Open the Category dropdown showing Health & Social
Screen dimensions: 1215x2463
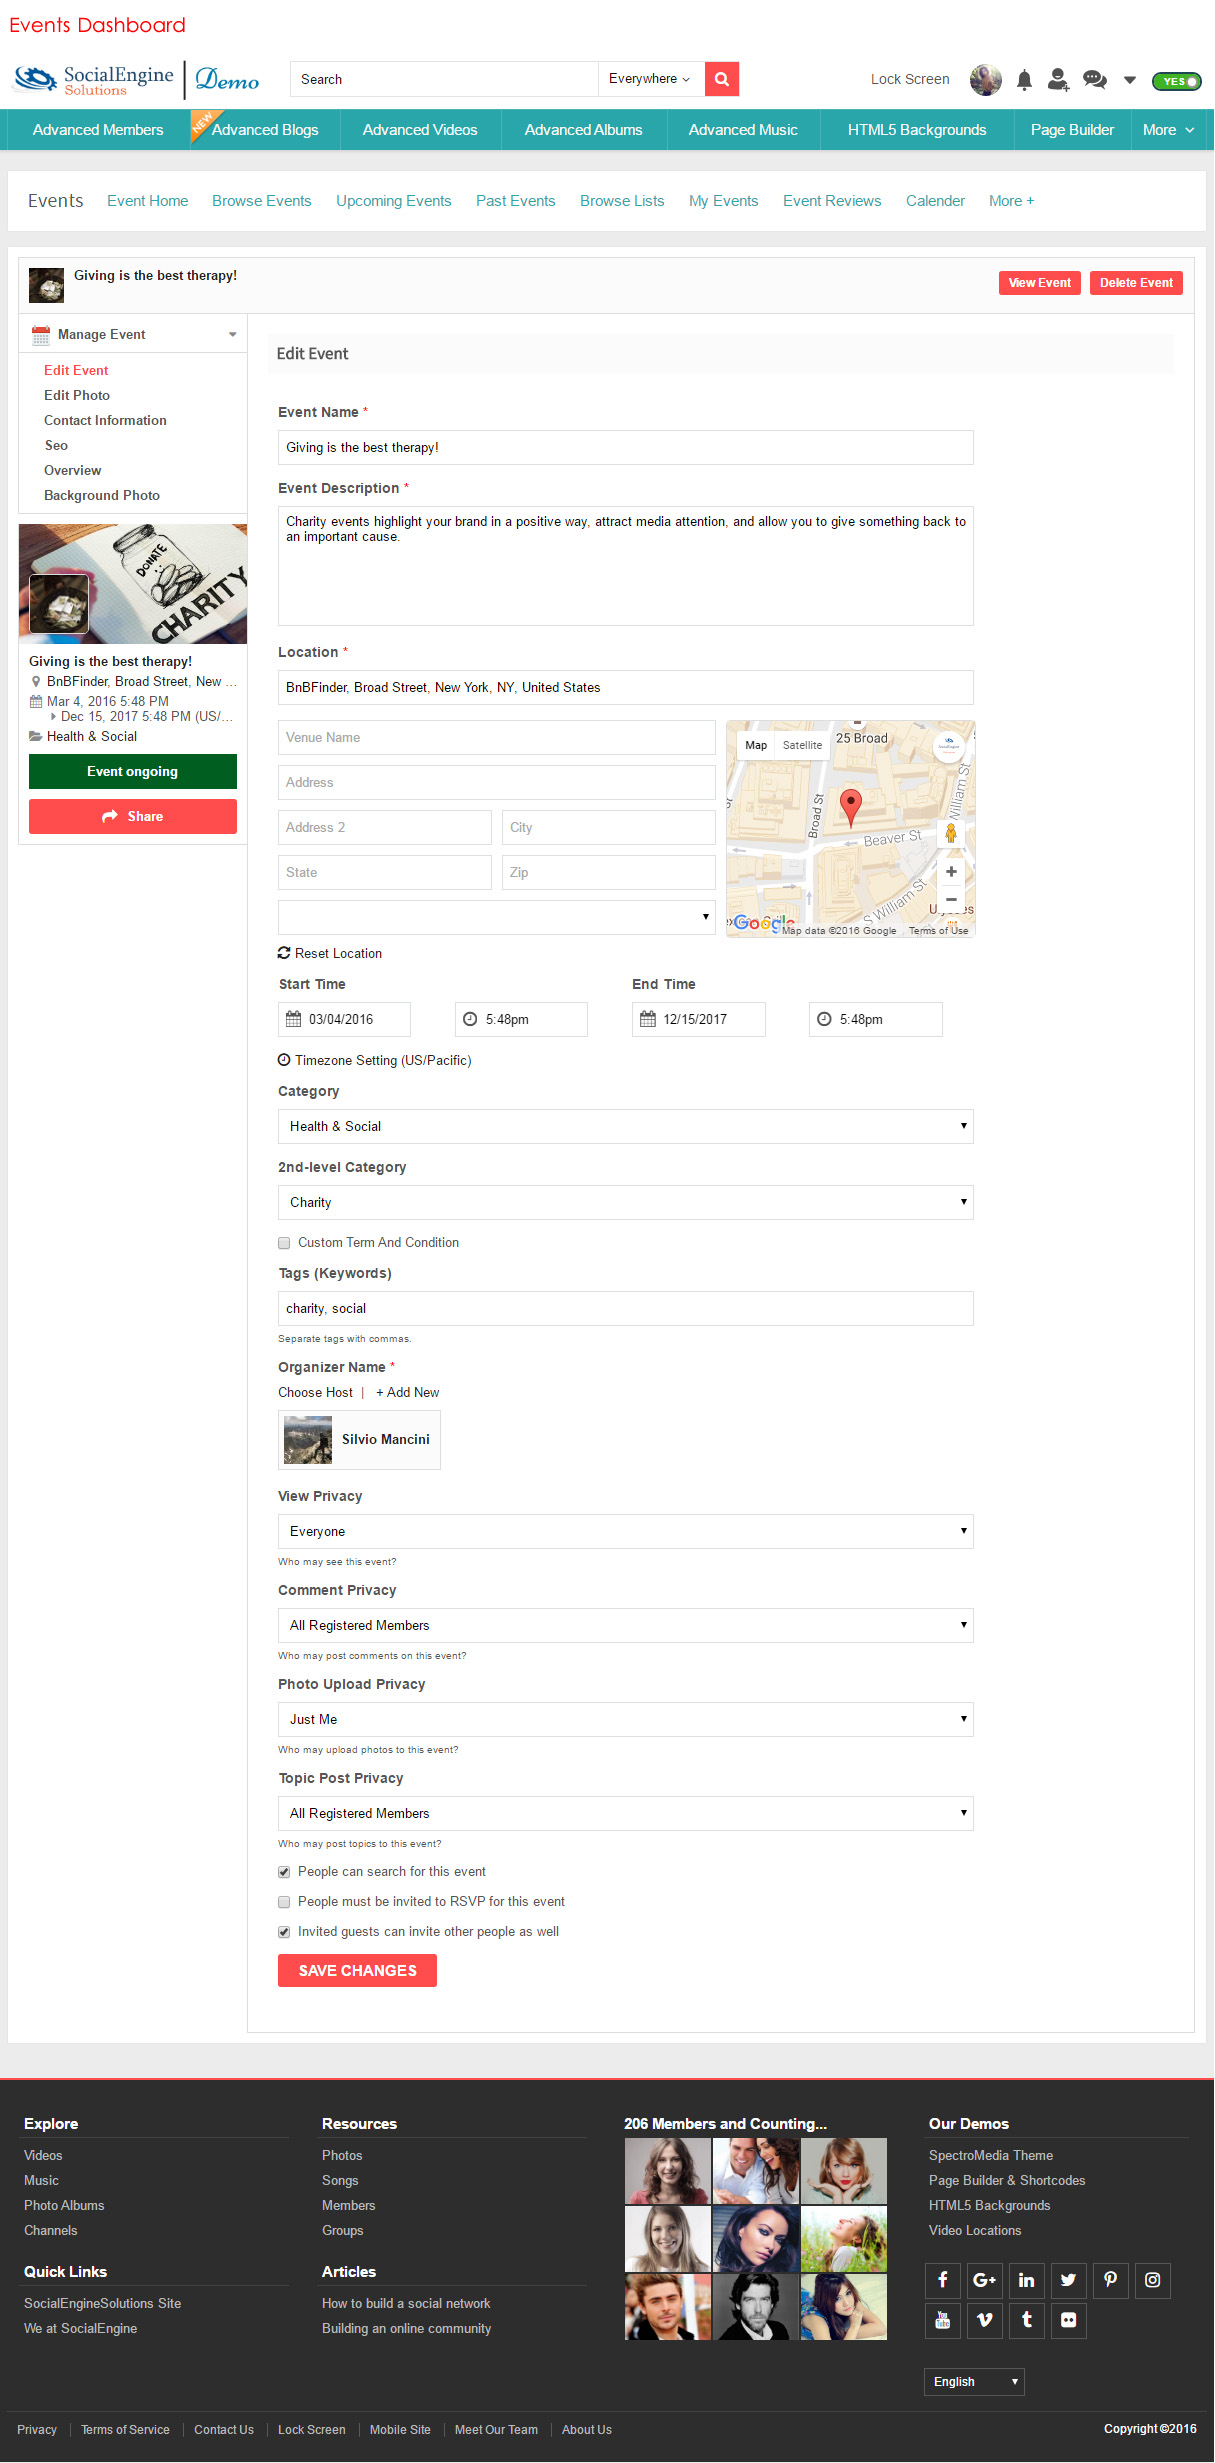(x=625, y=1126)
